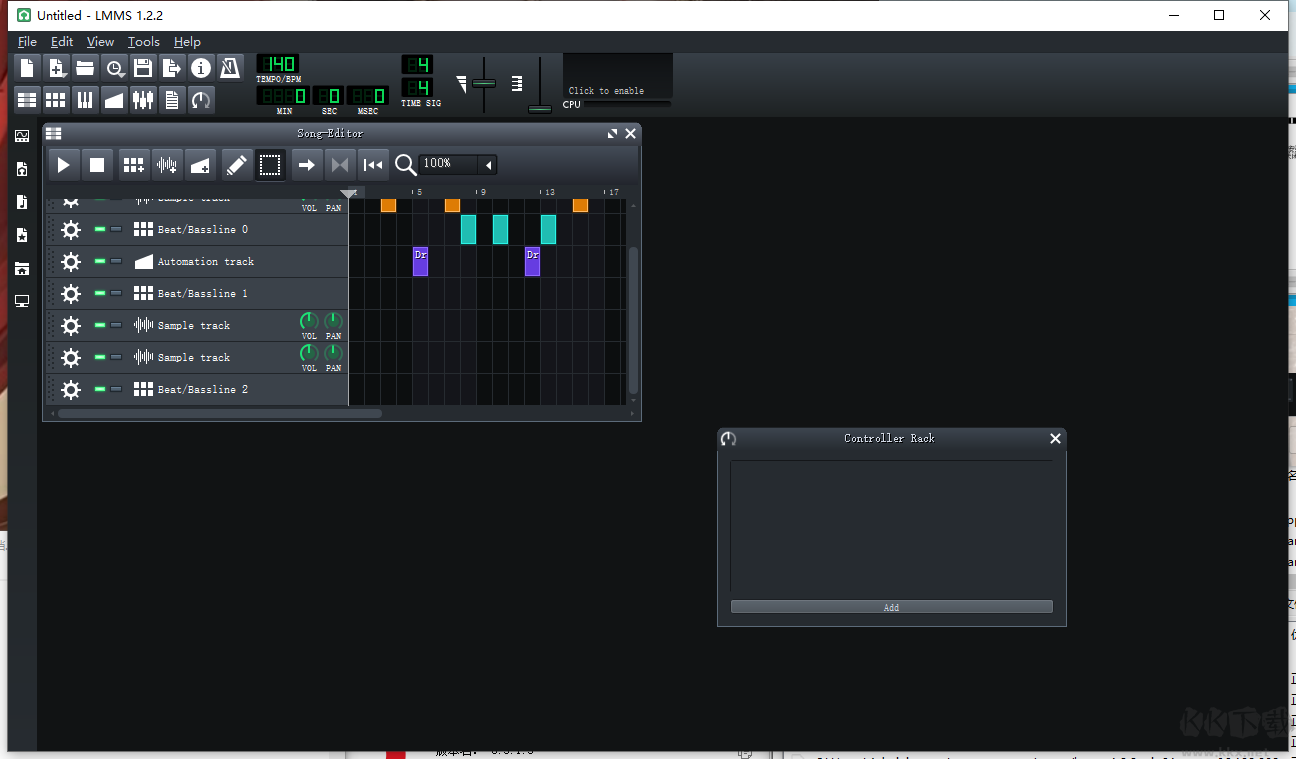Open the Project Notes window
The image size is (1296, 759).
point(171,100)
